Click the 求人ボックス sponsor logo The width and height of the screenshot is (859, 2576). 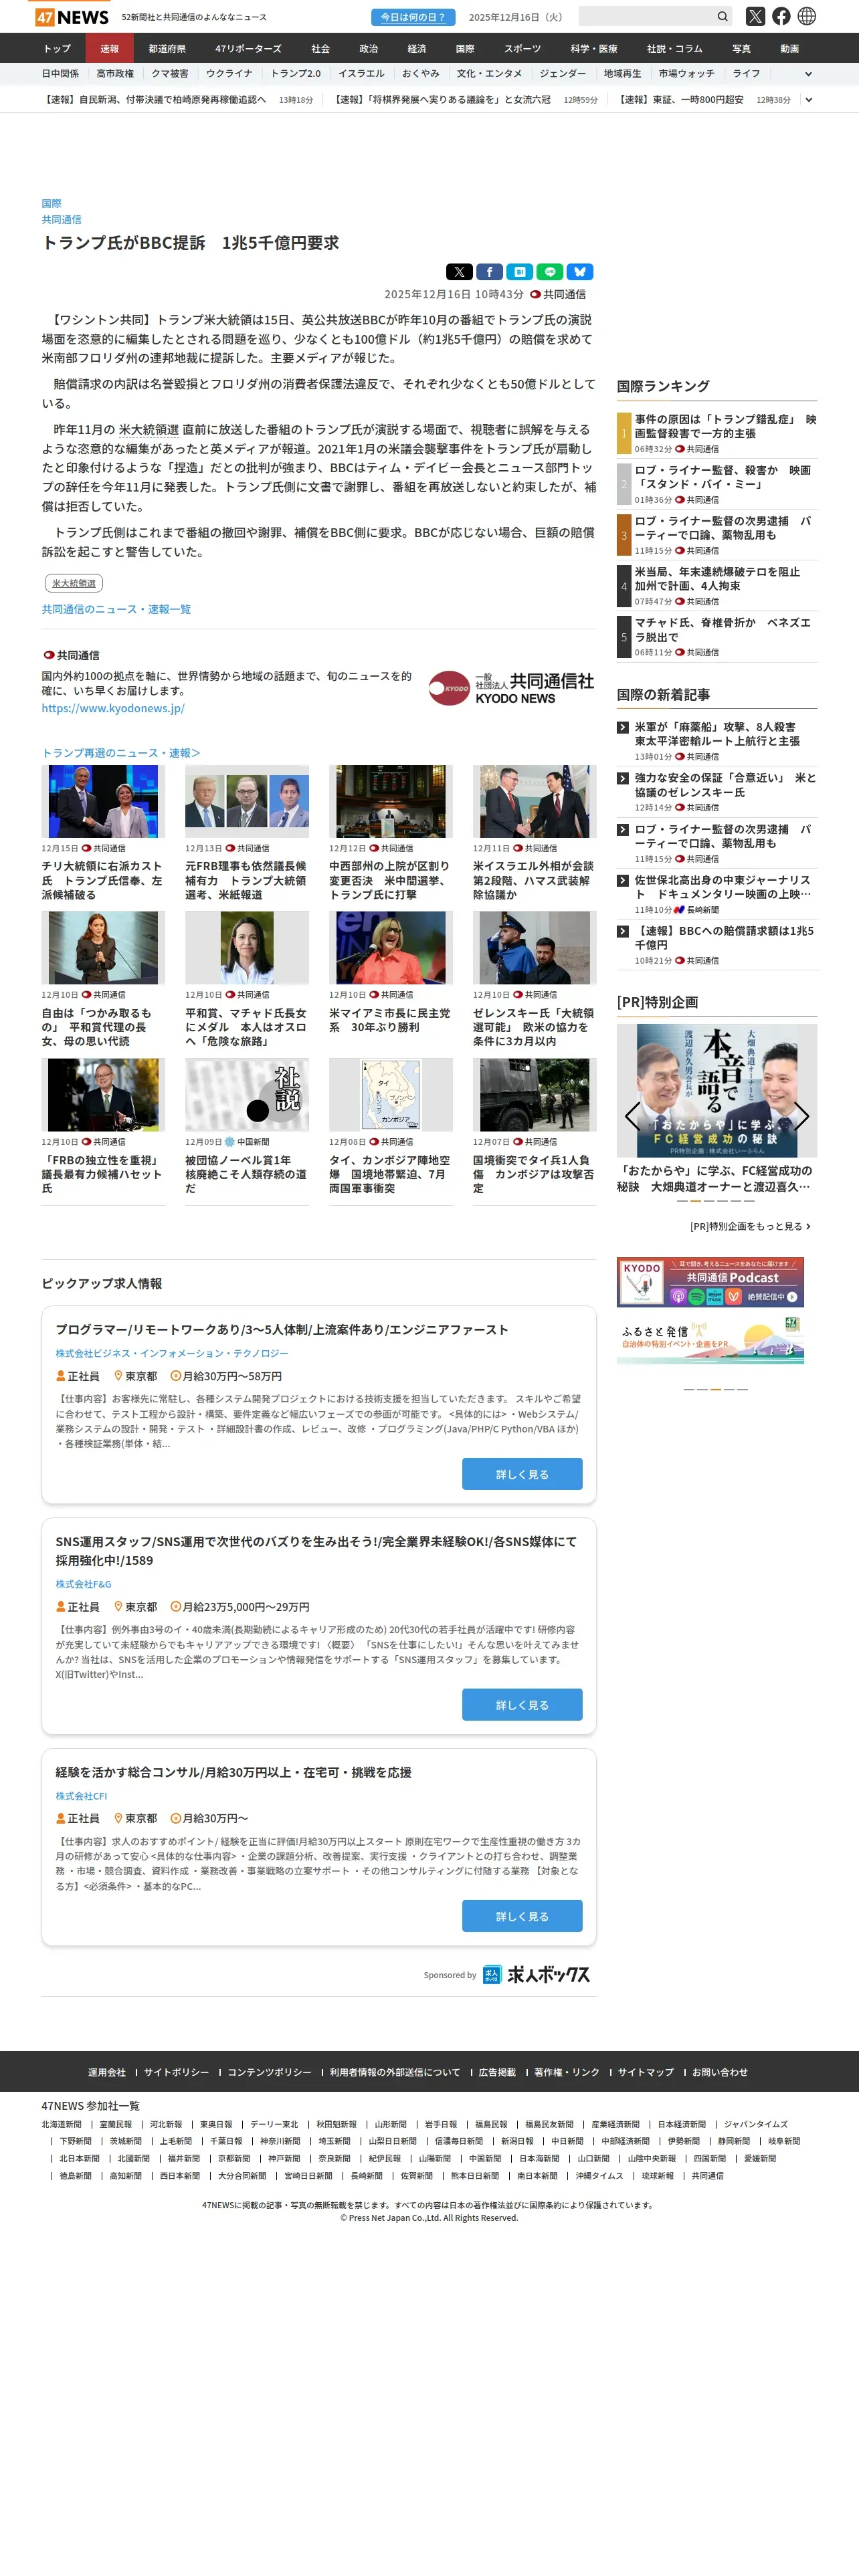(x=536, y=1974)
